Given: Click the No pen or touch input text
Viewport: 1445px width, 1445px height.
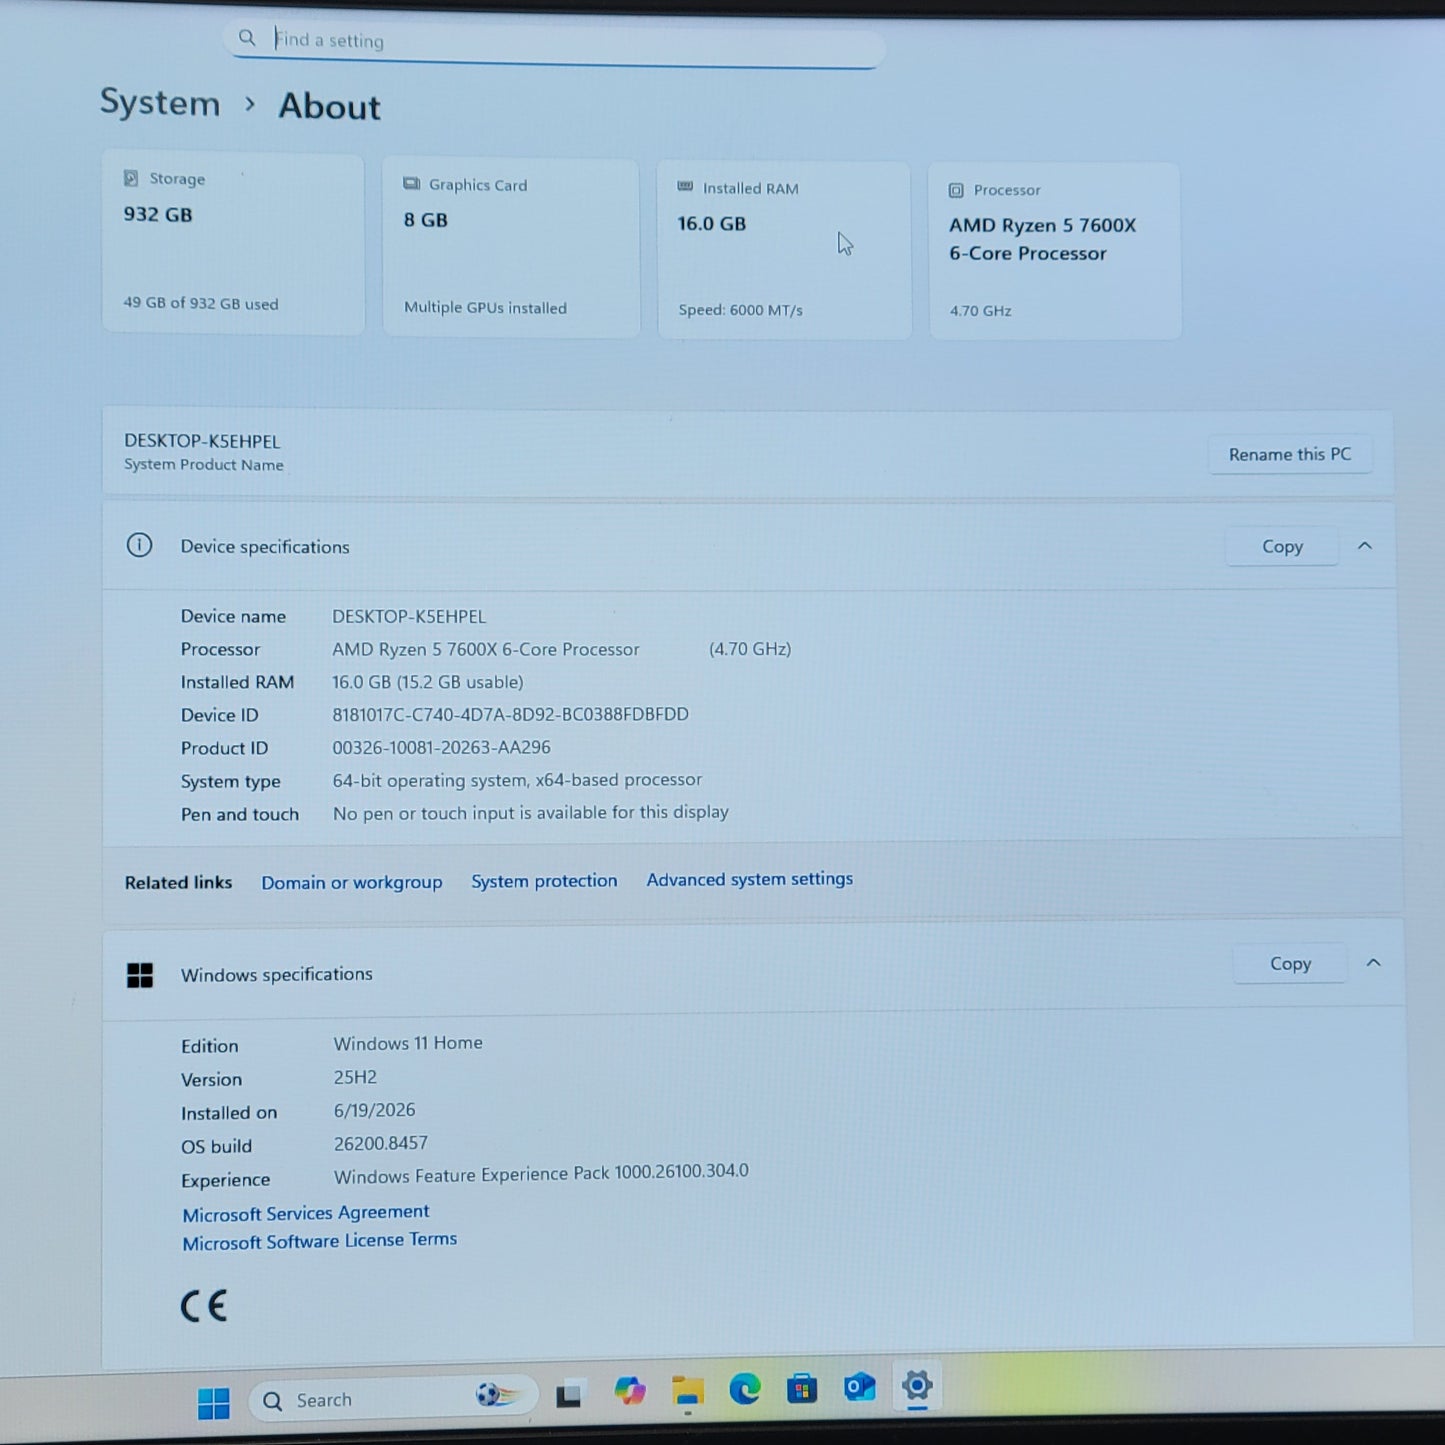Looking at the screenshot, I should point(530,813).
